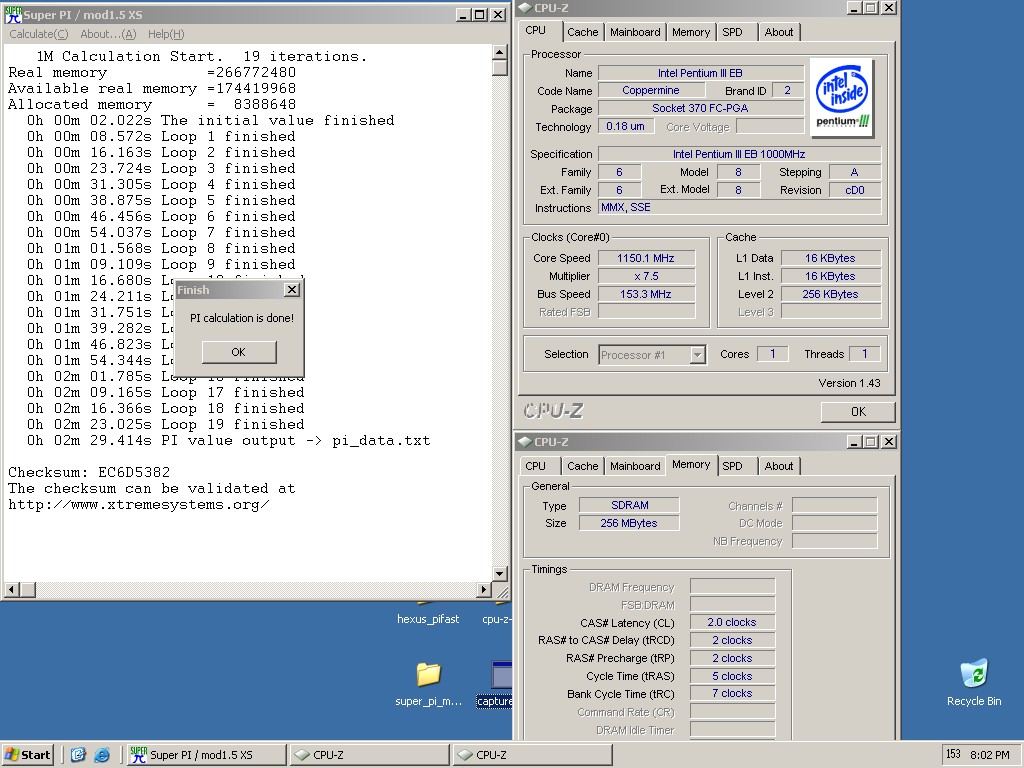Switch to CPU tab in lower CPU-Z
1024x768 pixels.
[x=536, y=466]
